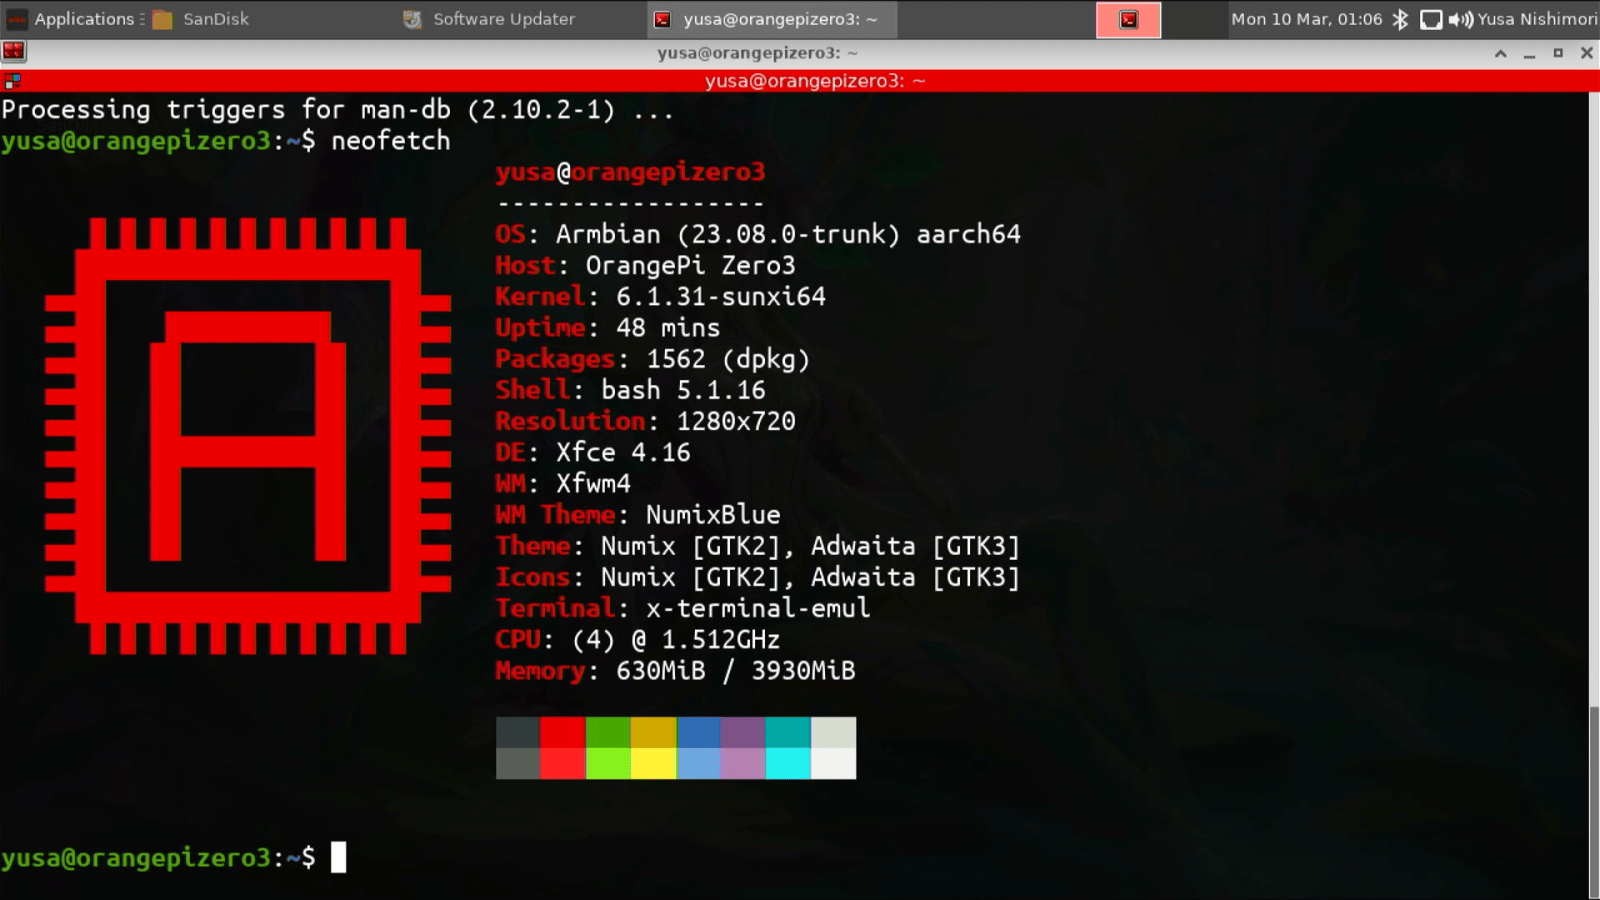Click the 'neofetch' command text

click(x=391, y=140)
